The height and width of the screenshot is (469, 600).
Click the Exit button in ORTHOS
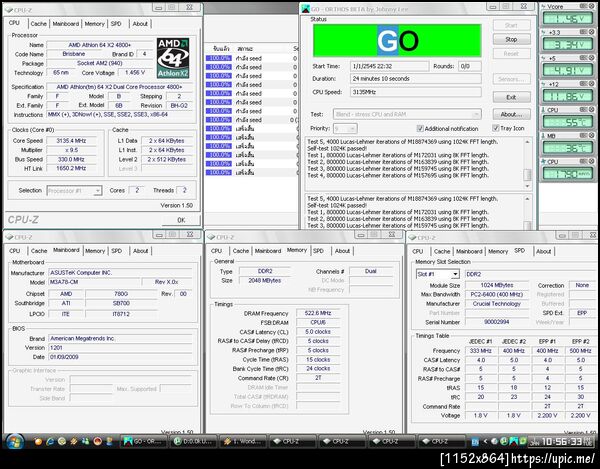(x=511, y=97)
